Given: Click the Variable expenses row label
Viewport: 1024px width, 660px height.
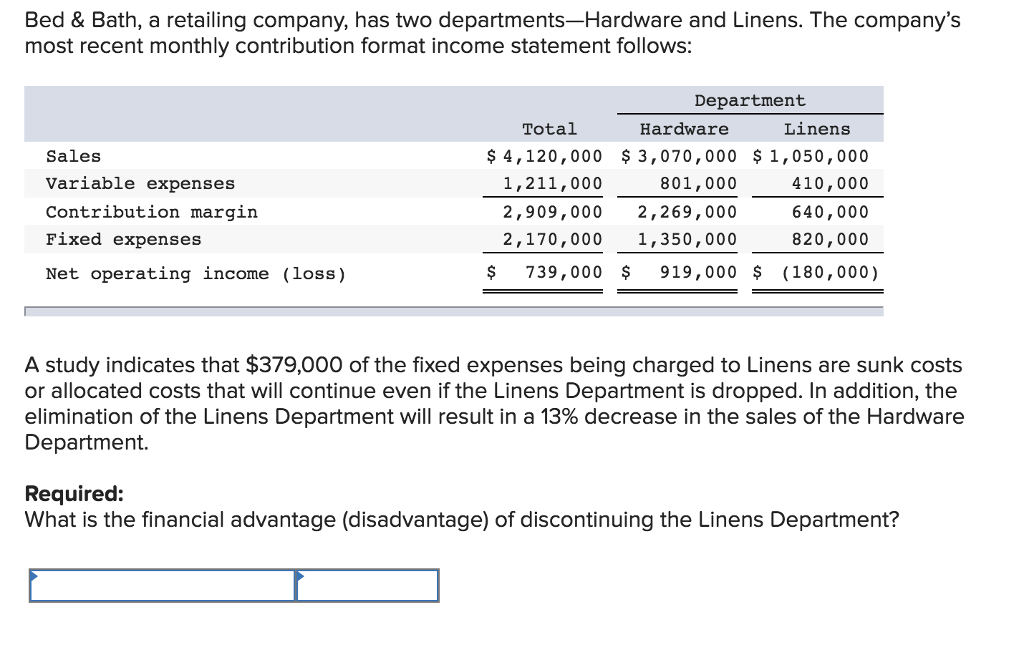Looking at the screenshot, I should [x=140, y=184].
